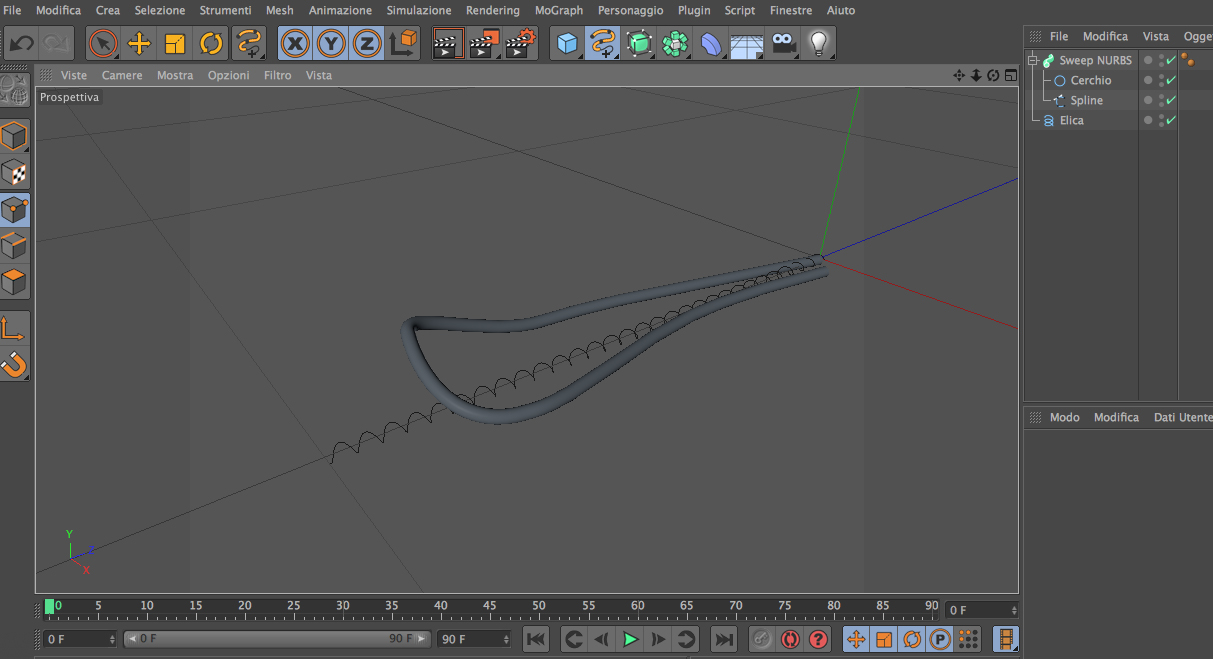
Task: Toggle Spline visibility dots
Action: (1160, 100)
